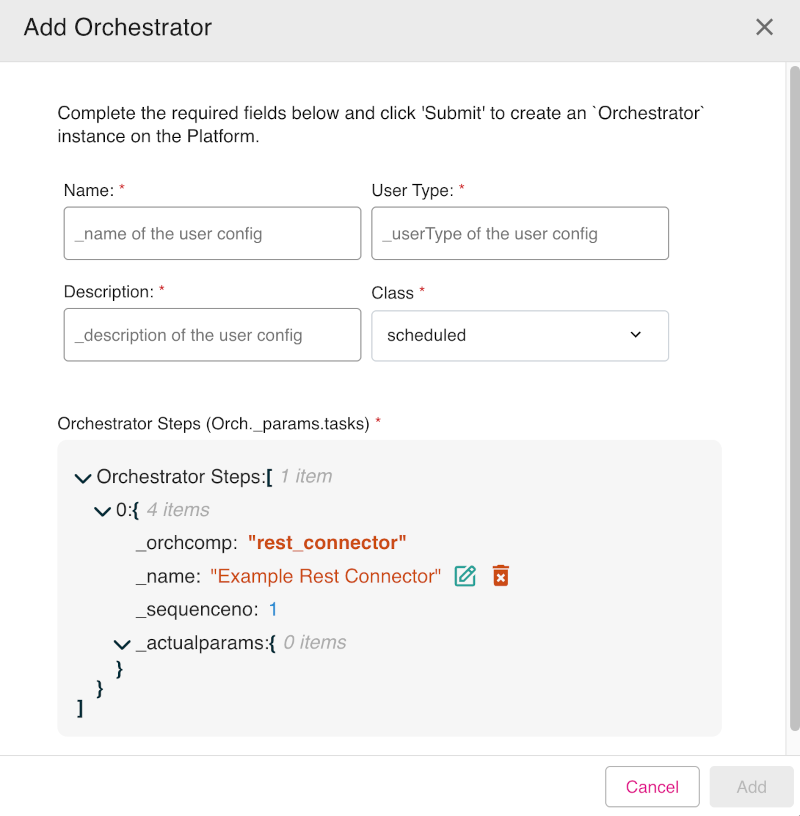Delete the Example Rest Connector step

coord(501,576)
